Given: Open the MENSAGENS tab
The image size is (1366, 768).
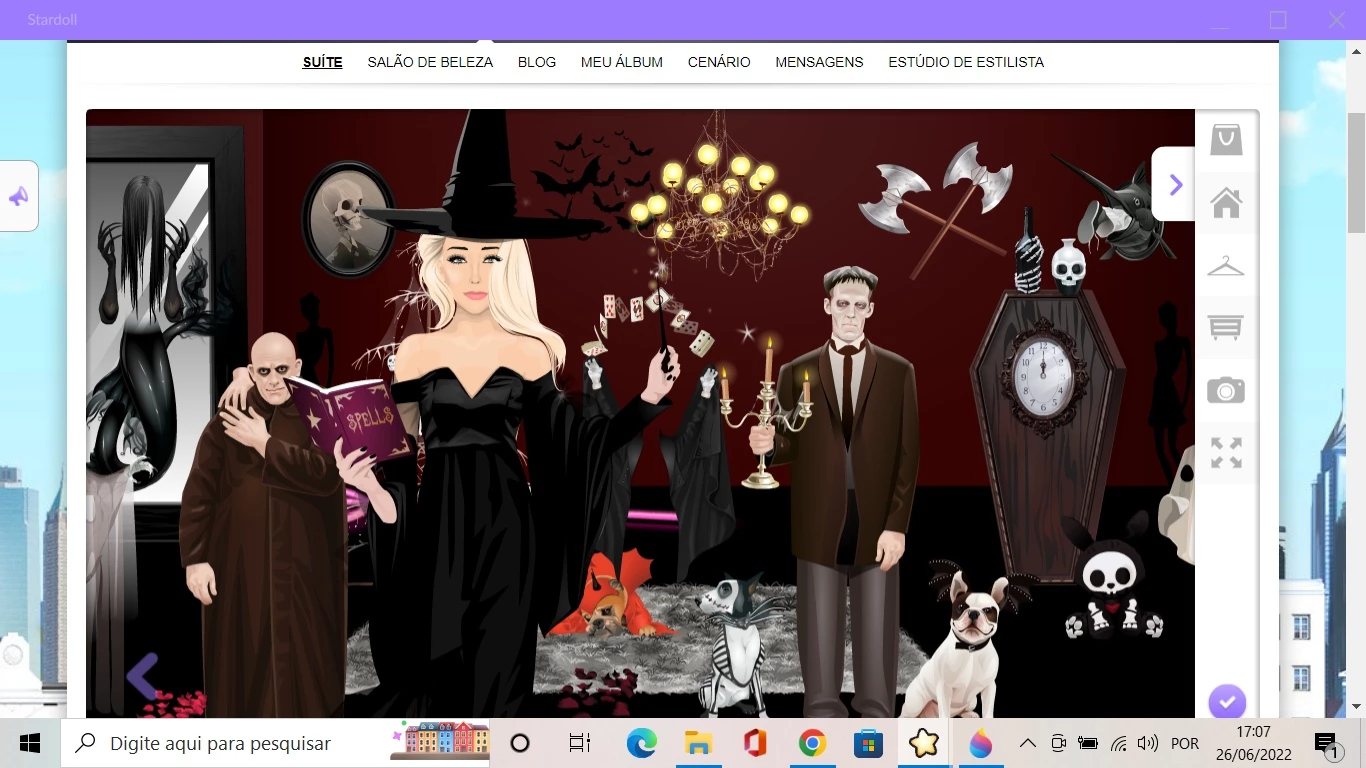Looking at the screenshot, I should click(819, 62).
